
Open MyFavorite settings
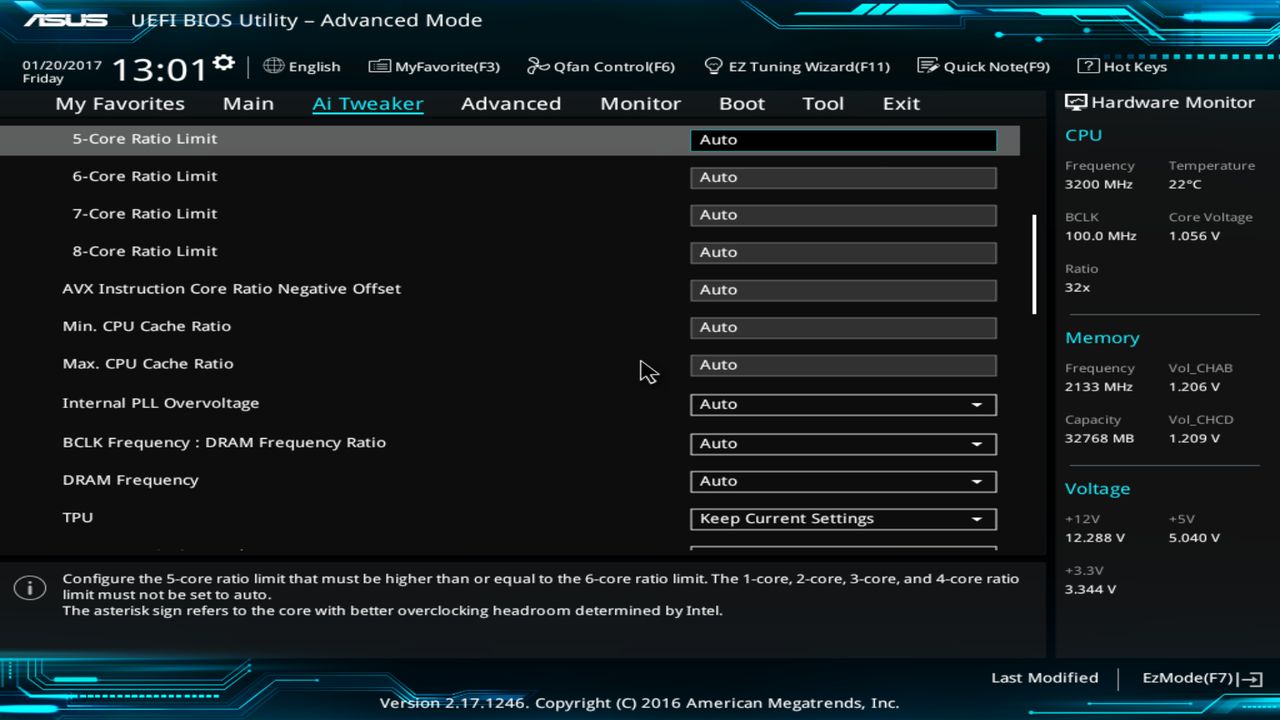coord(433,66)
